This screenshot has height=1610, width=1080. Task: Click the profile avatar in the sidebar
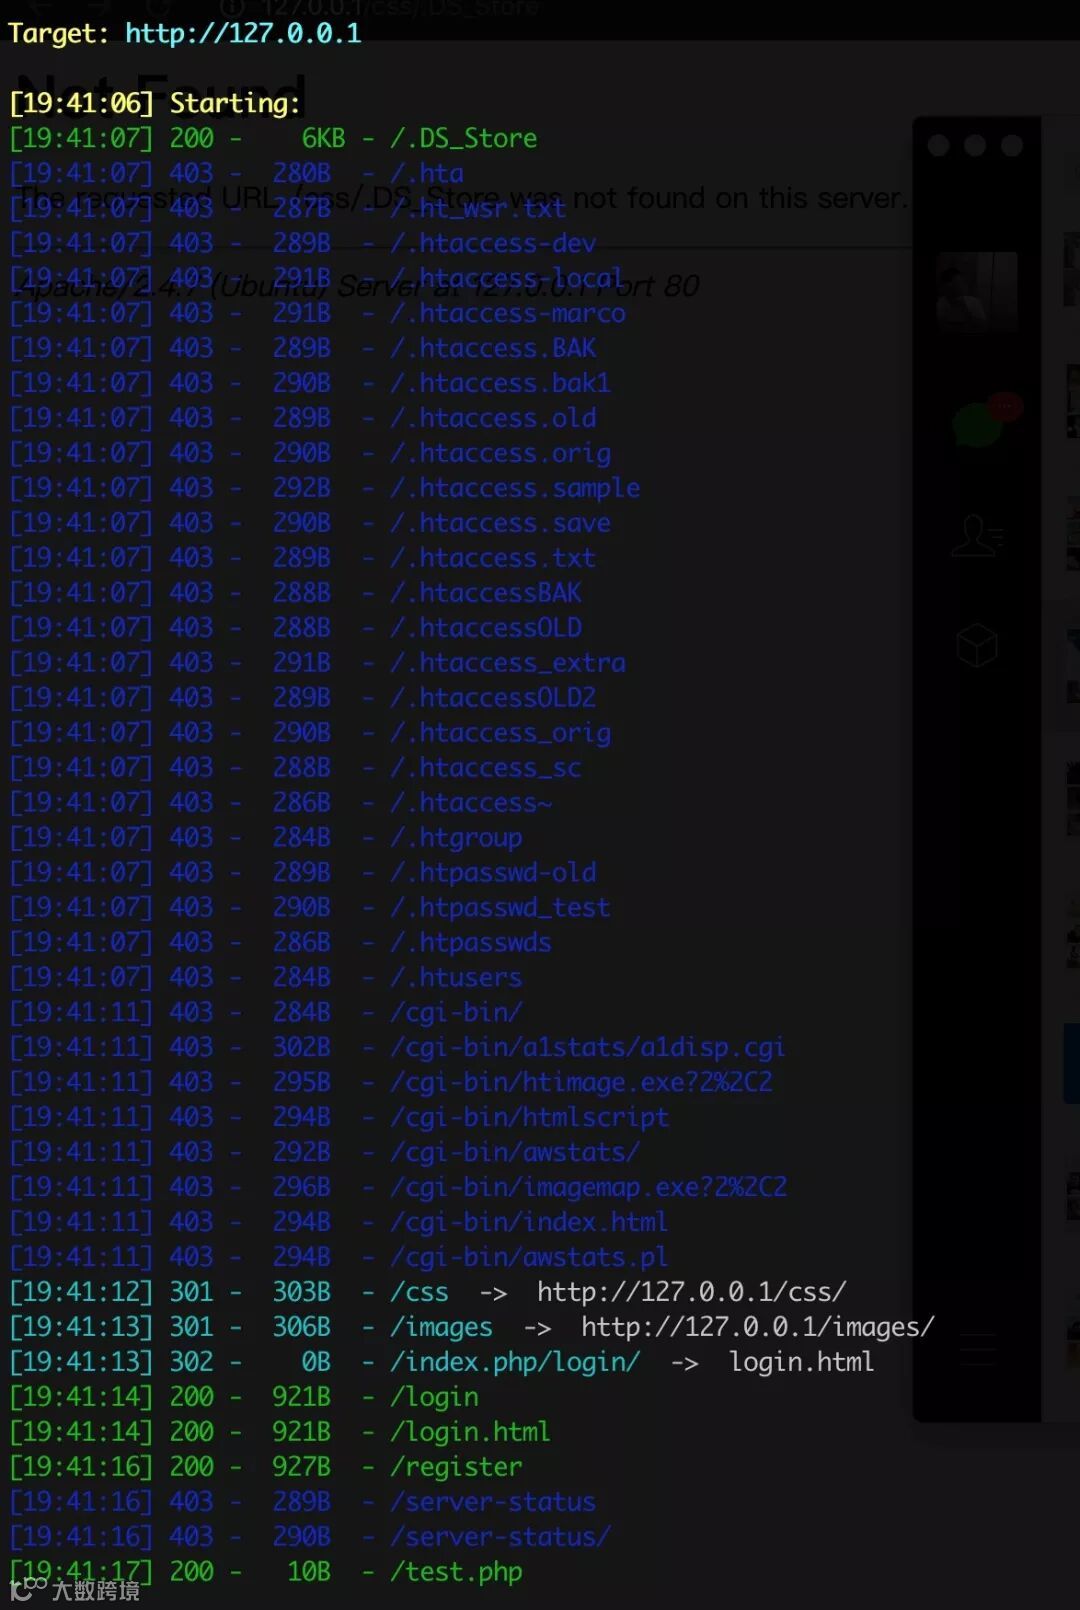pos(977,291)
